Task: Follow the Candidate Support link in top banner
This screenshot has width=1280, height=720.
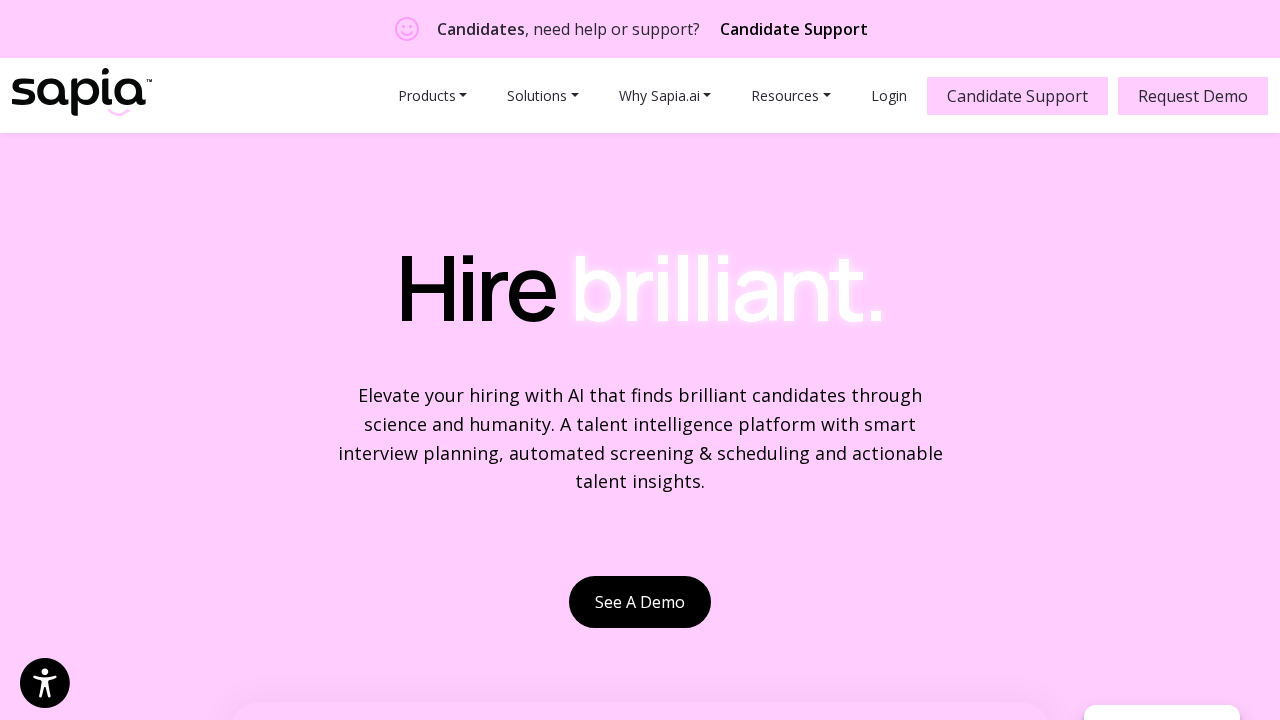Action: [x=794, y=29]
